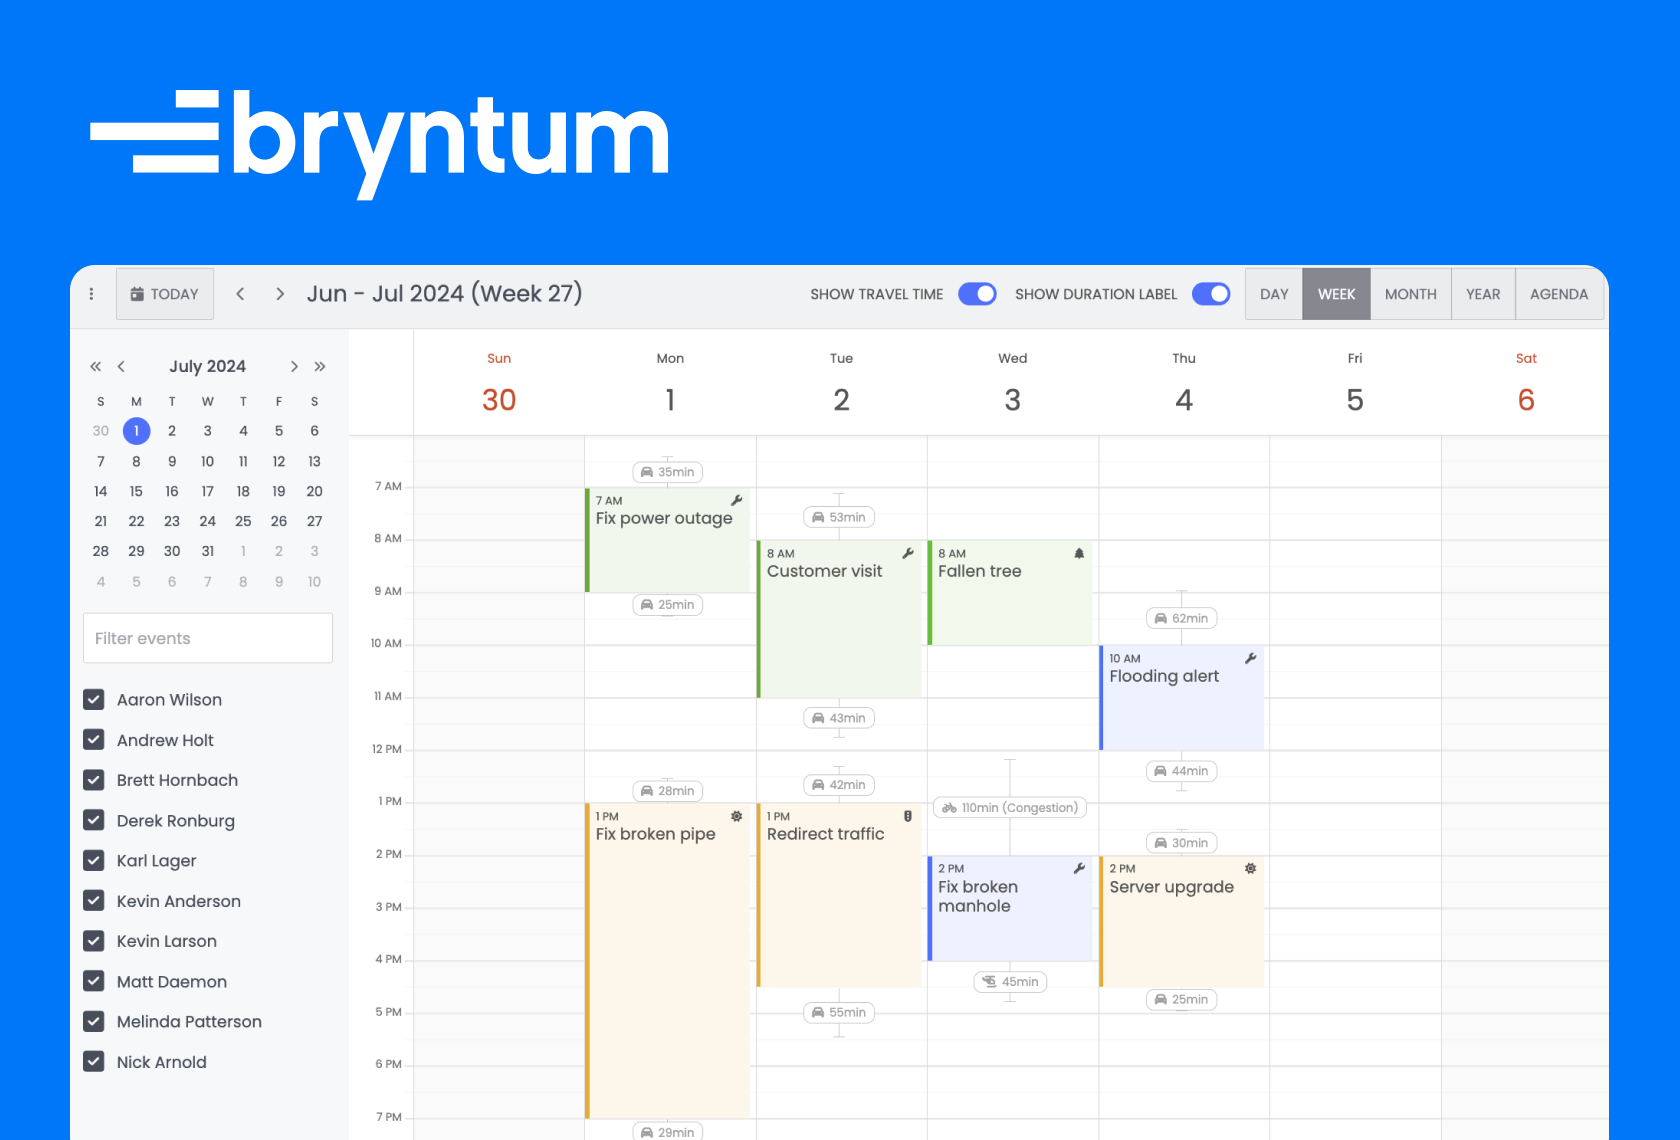Switch to the Year view
The width and height of the screenshot is (1680, 1140).
tap(1483, 294)
